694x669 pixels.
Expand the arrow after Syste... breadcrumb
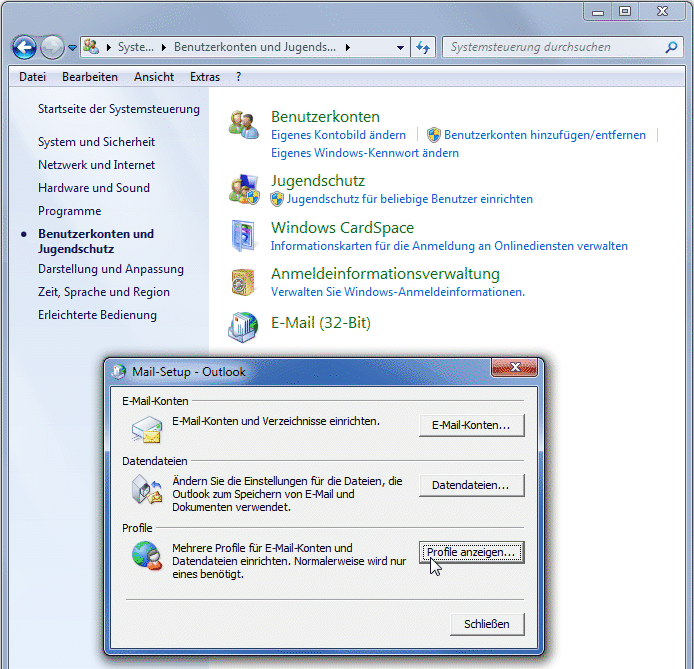(164, 47)
